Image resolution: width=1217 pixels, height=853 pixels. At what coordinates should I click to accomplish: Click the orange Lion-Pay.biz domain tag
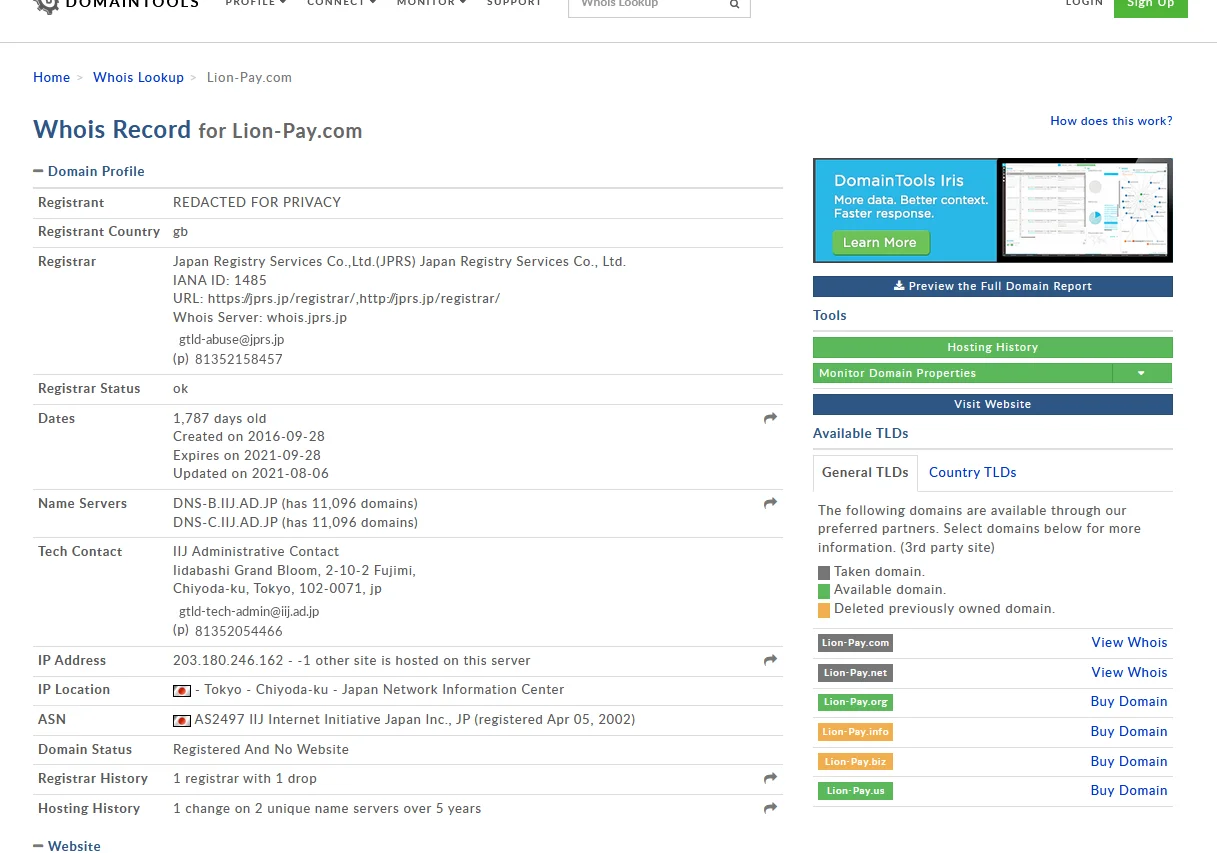(x=855, y=762)
